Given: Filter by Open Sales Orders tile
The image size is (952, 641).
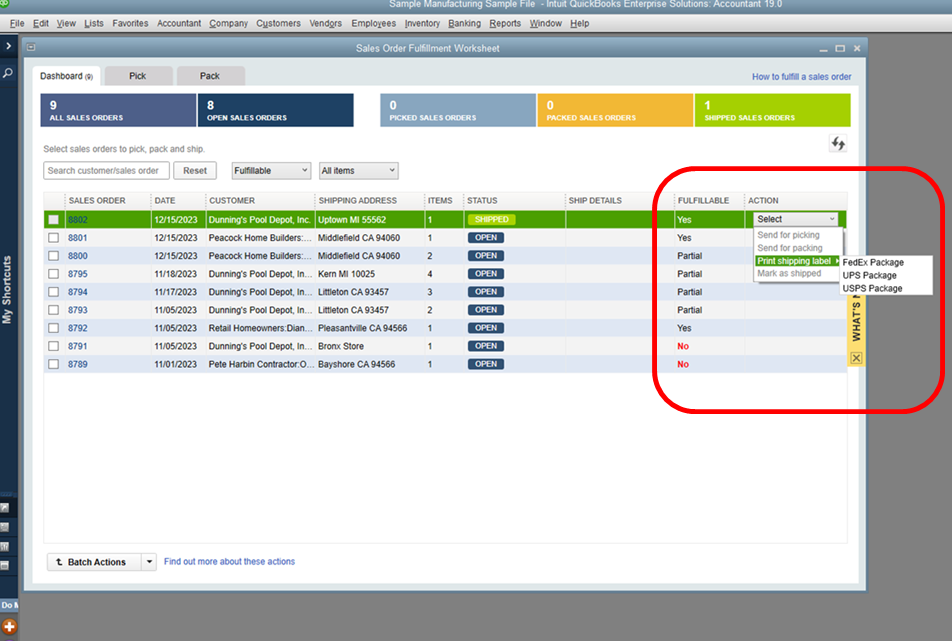Looking at the screenshot, I should (x=276, y=110).
